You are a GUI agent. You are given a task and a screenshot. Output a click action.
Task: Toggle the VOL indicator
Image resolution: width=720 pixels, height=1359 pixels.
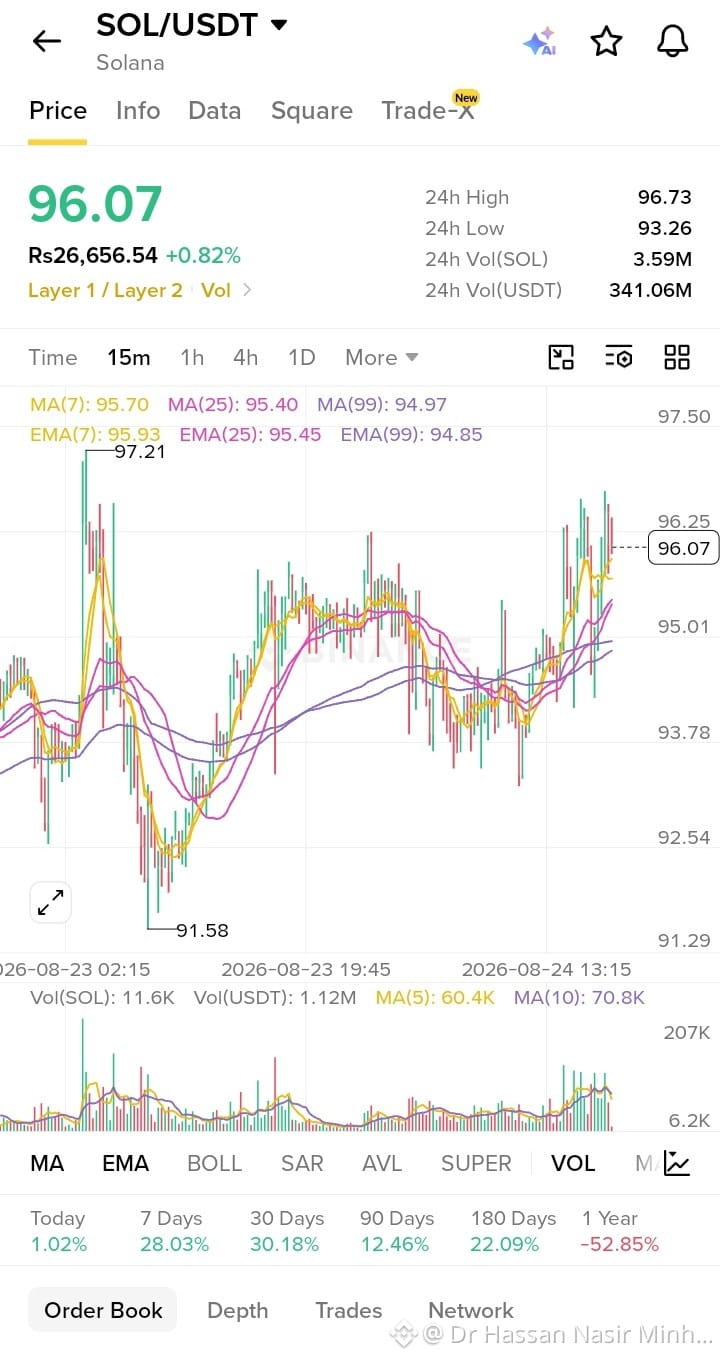573,1163
